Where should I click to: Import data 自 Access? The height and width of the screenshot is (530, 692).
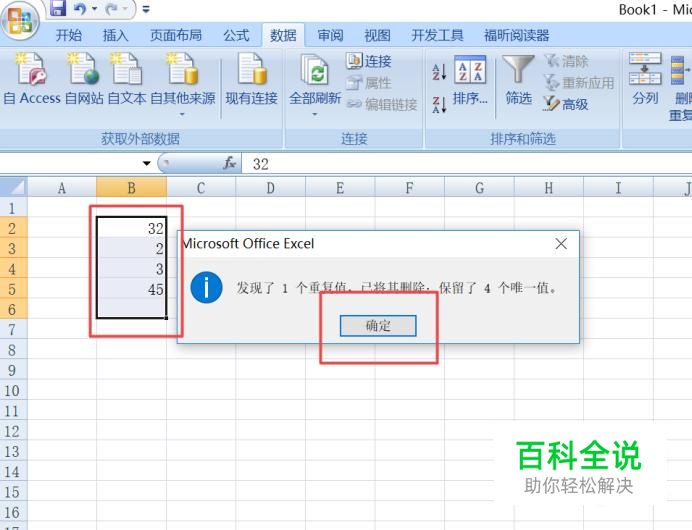coord(32,79)
